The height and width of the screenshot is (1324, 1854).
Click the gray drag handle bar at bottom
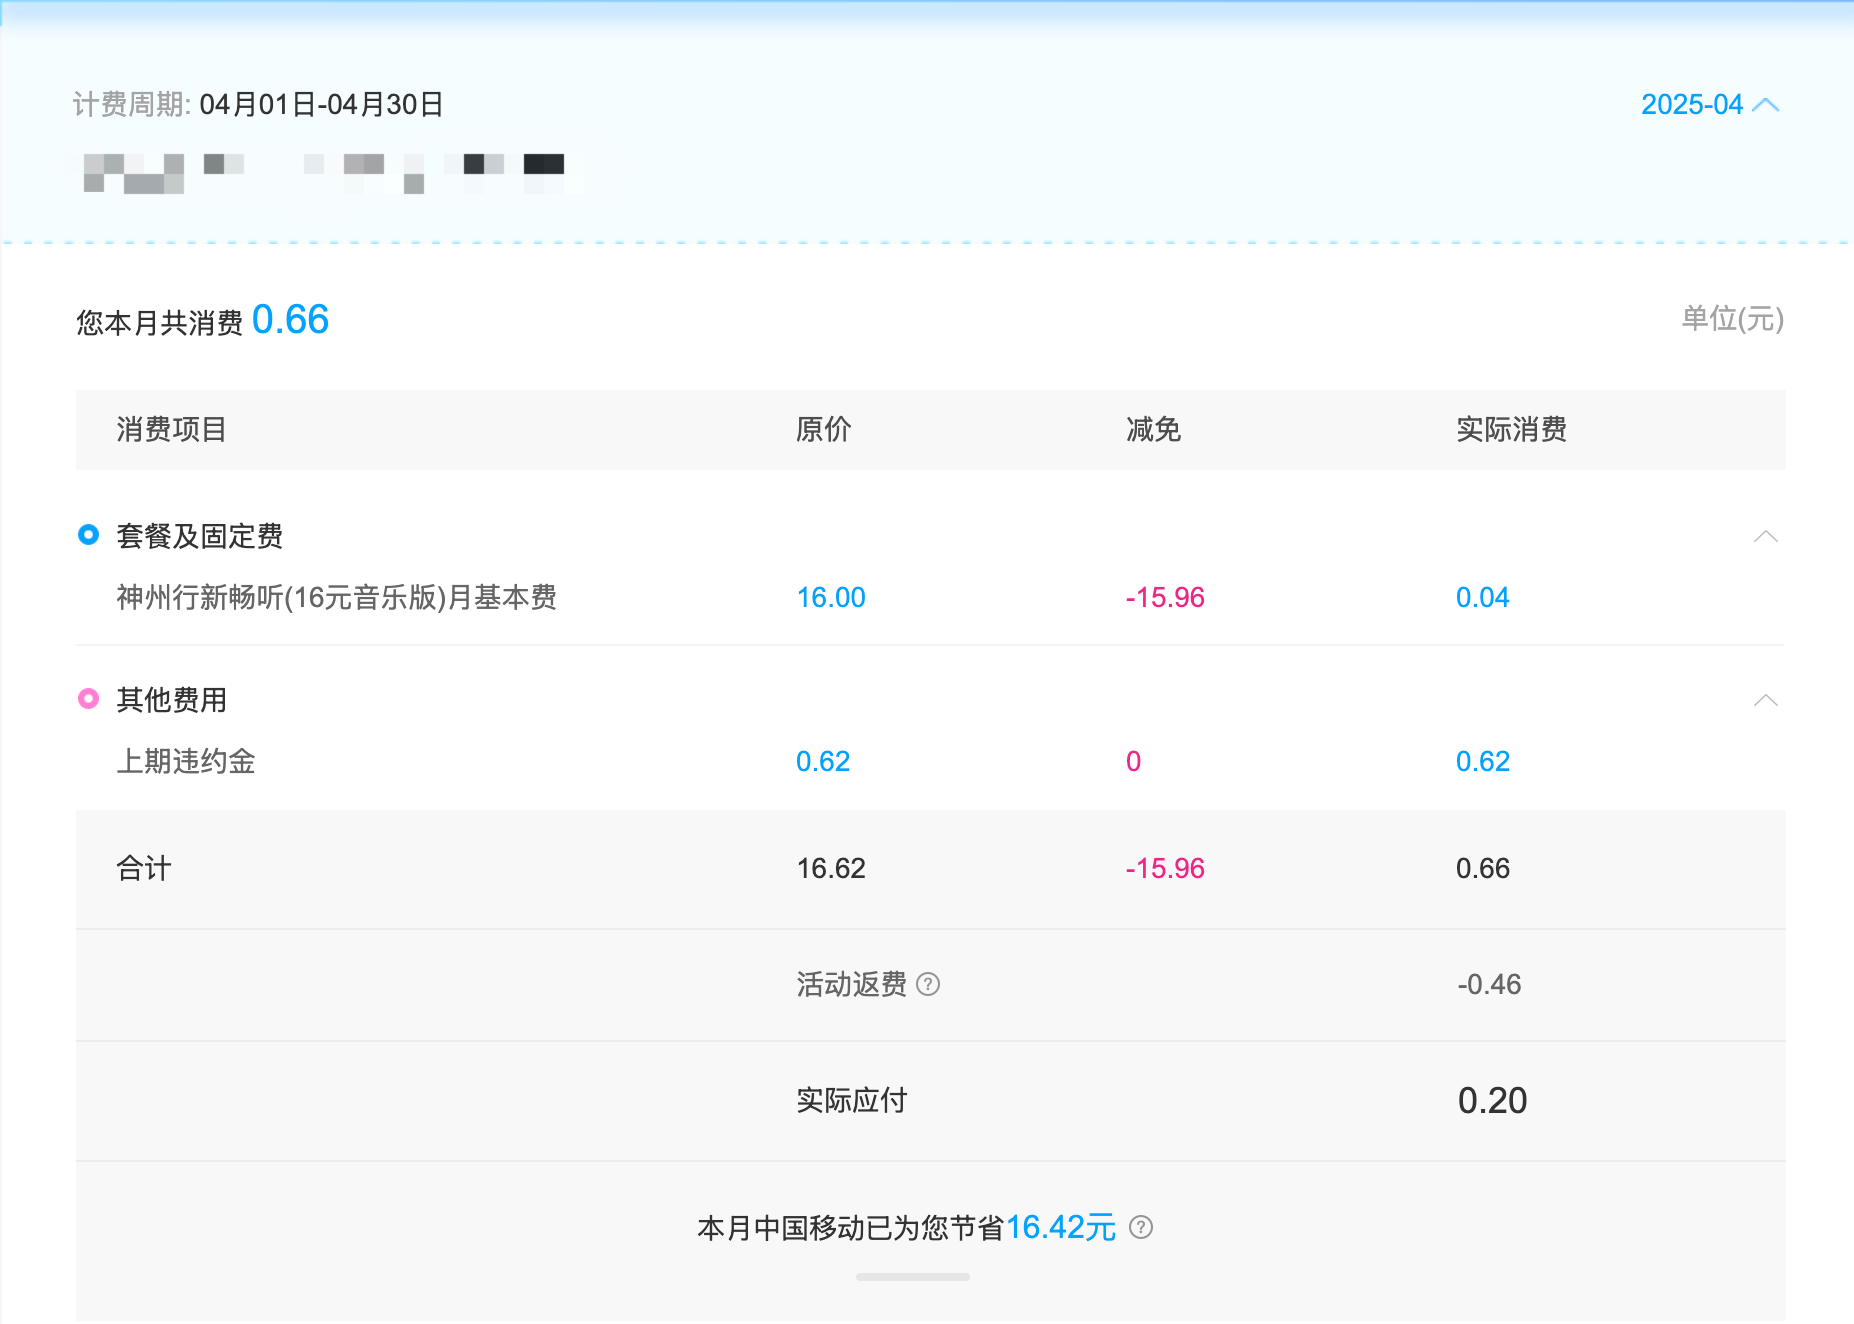coord(912,1277)
